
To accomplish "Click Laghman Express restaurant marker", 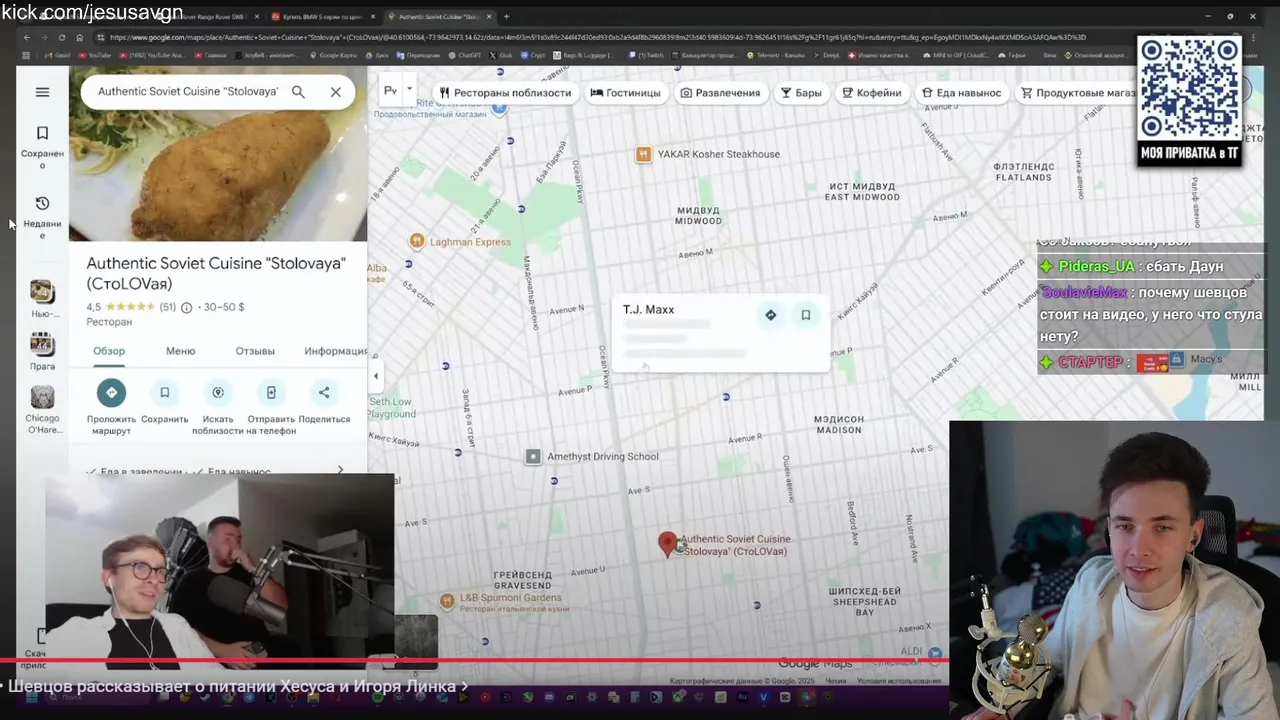I will pyautogui.click(x=417, y=241).
